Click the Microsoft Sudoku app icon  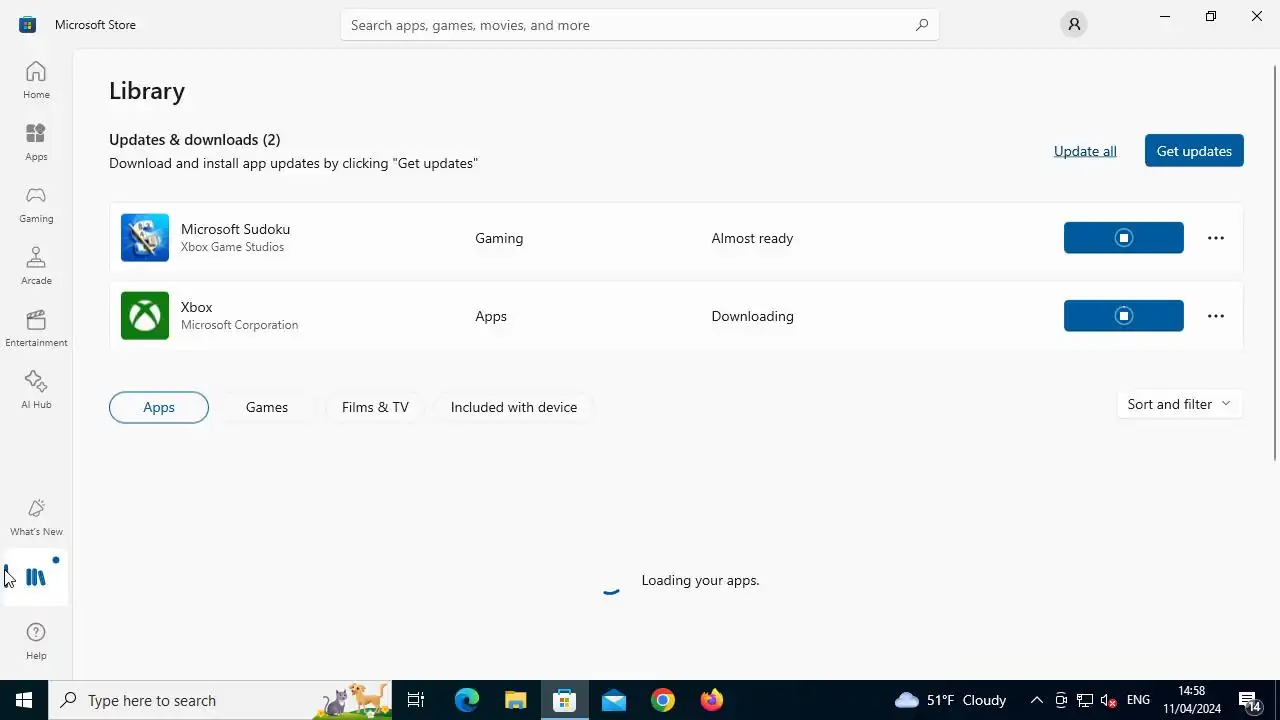pyautogui.click(x=145, y=238)
